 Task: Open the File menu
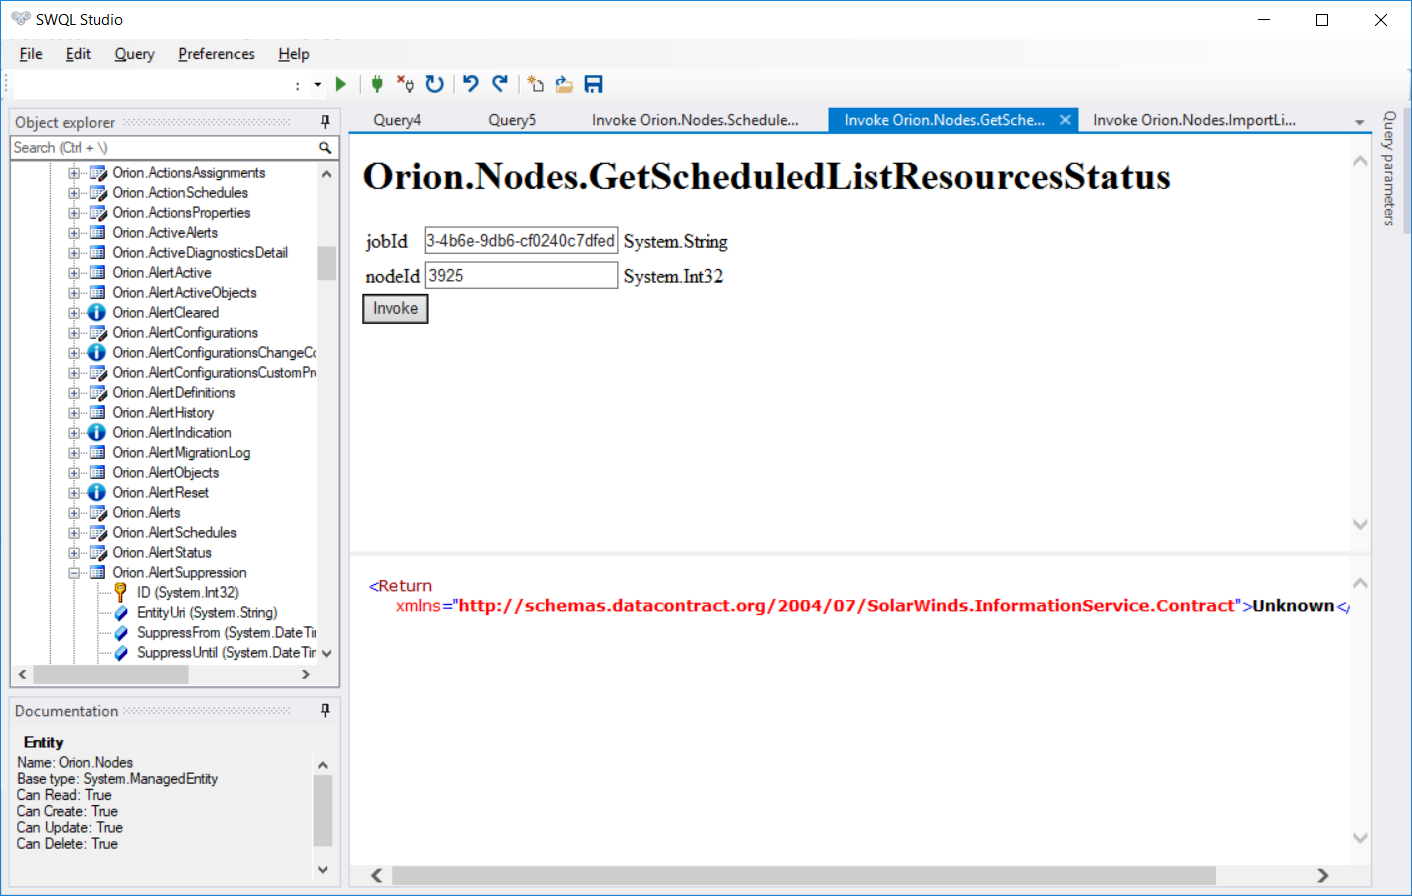31,54
